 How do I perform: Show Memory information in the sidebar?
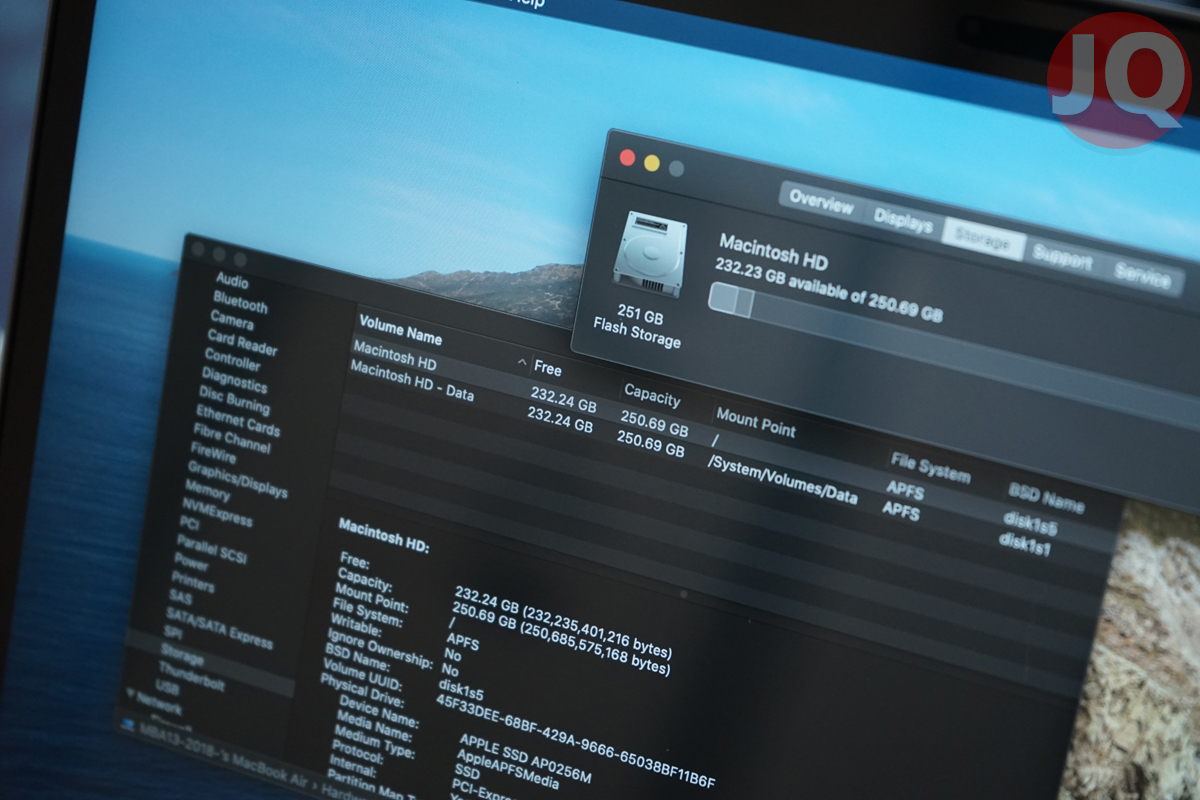pos(207,489)
